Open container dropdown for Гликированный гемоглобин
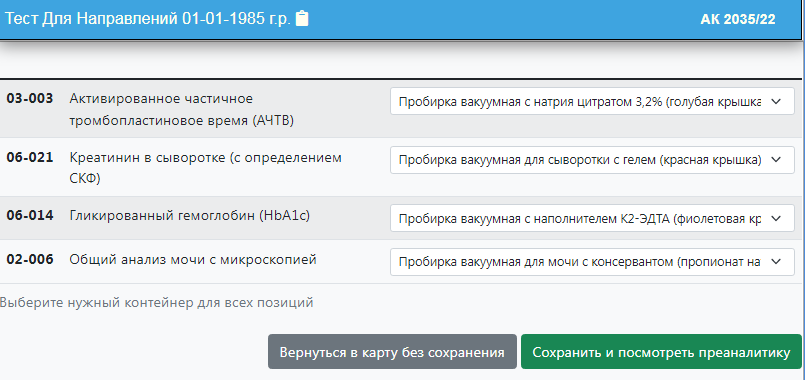Viewport: 805px width, 380px height. (x=592, y=218)
